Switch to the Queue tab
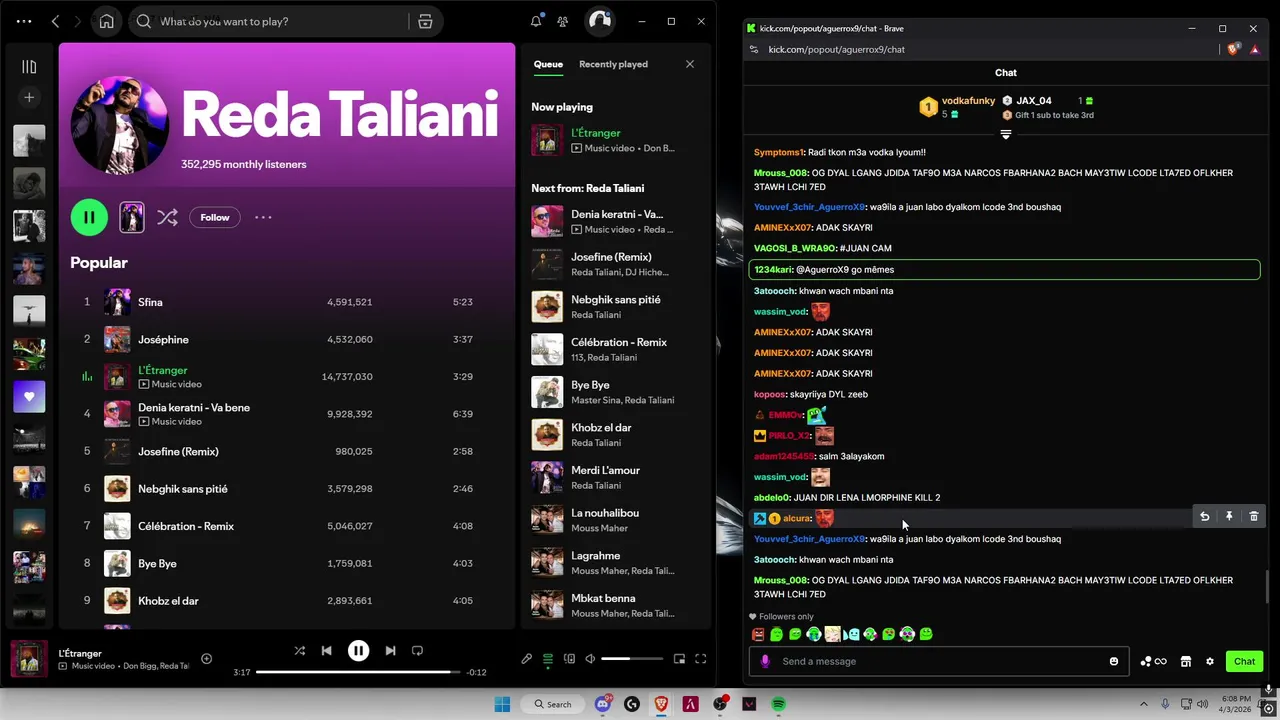This screenshot has height=720, width=1280. [548, 64]
